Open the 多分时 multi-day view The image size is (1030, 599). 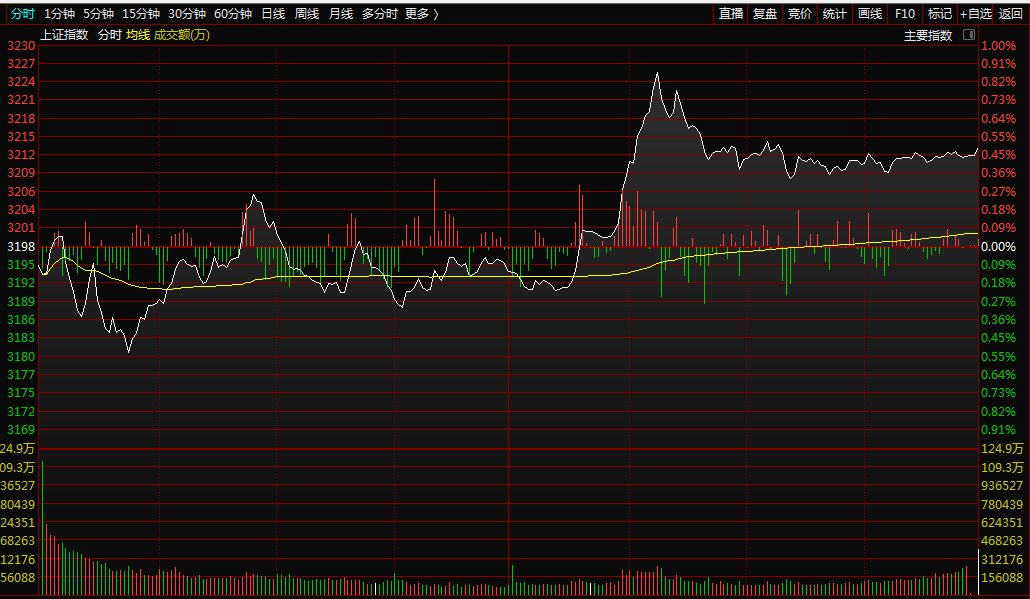[x=379, y=14]
